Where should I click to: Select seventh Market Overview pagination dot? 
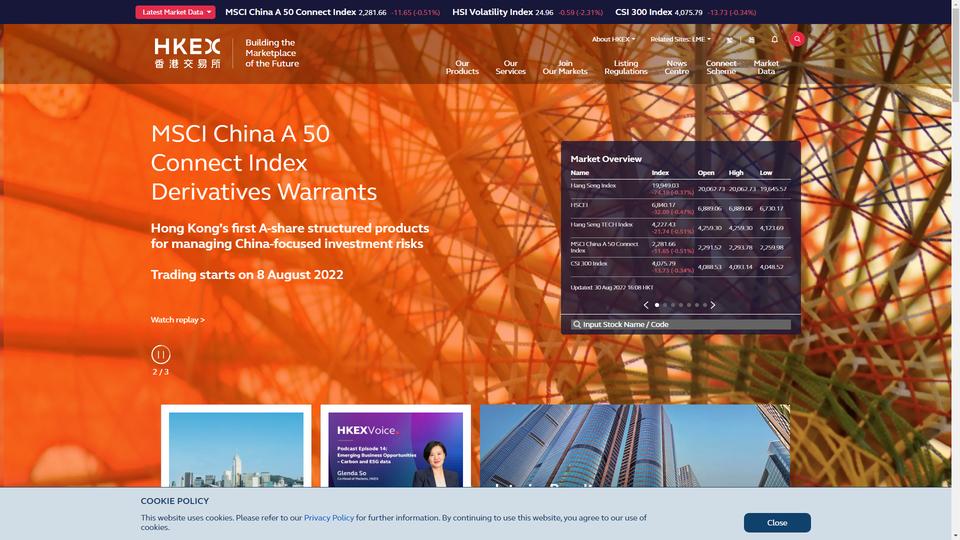705,305
